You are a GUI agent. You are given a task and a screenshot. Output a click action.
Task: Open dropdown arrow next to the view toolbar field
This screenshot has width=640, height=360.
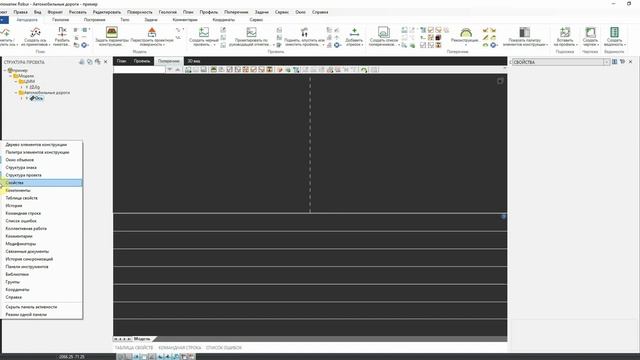click(169, 70)
